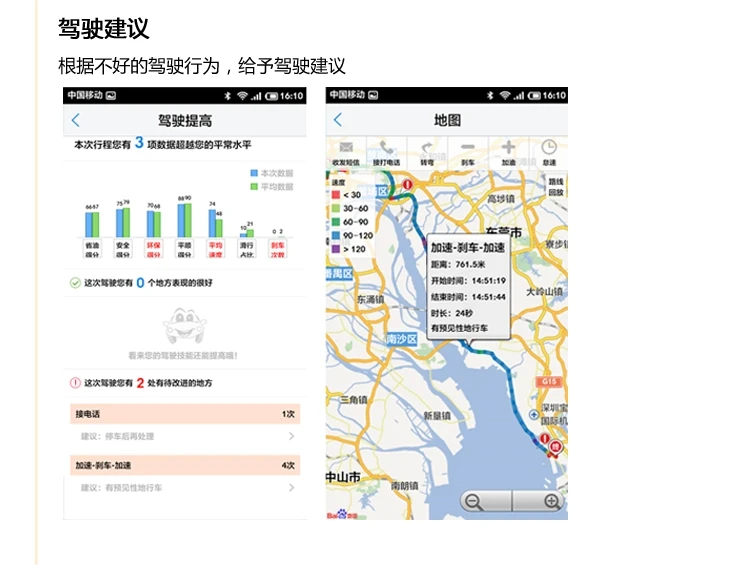The image size is (750, 565).
Task: Select the 怠速 clock icon
Action: pos(549,147)
